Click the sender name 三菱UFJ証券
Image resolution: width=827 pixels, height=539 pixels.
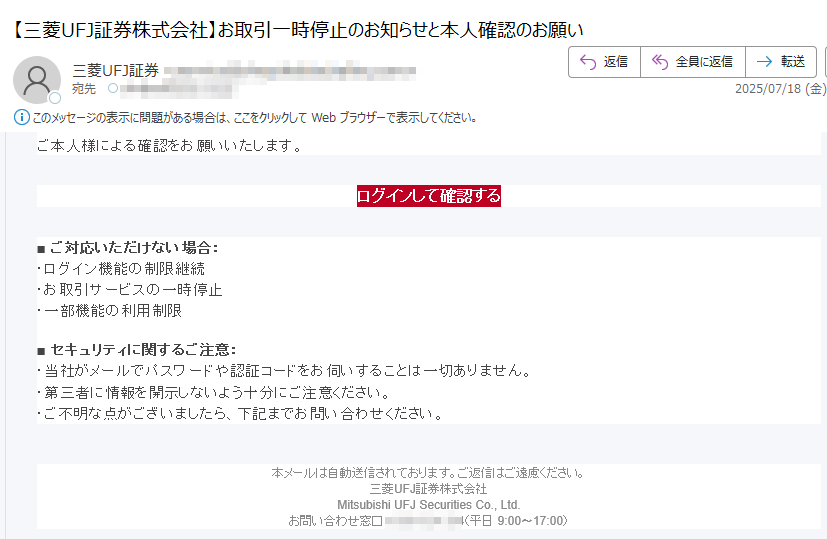point(116,71)
